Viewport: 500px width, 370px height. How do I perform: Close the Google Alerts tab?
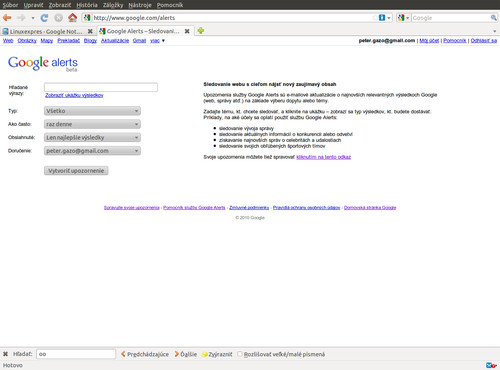[187, 31]
